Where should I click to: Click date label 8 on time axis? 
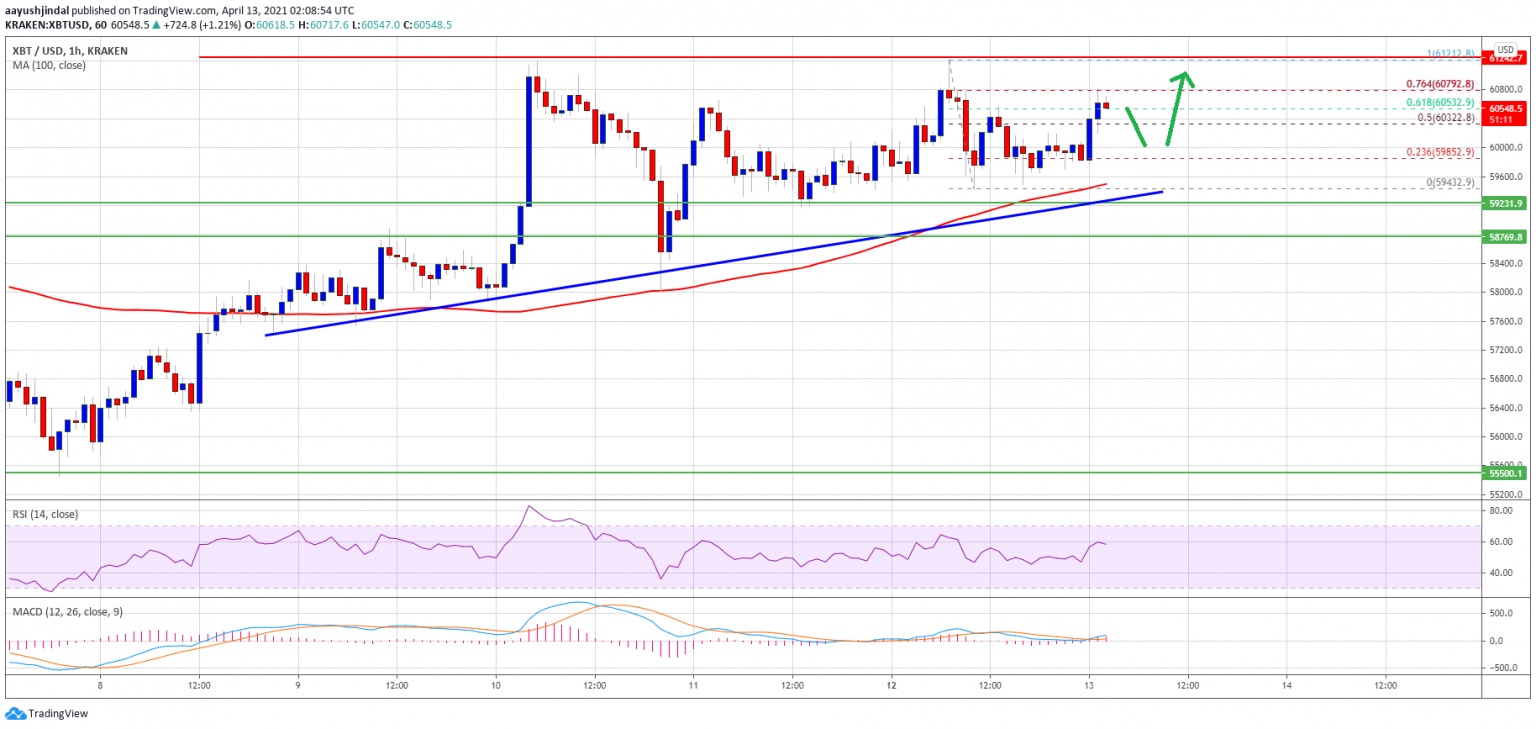click(x=100, y=687)
